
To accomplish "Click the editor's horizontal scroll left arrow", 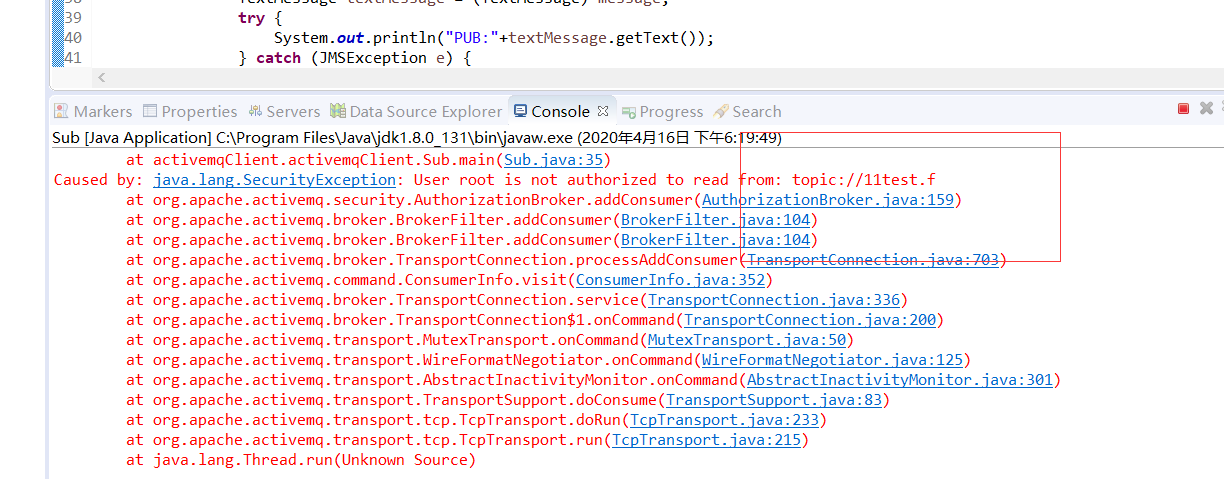I will 102,77.
